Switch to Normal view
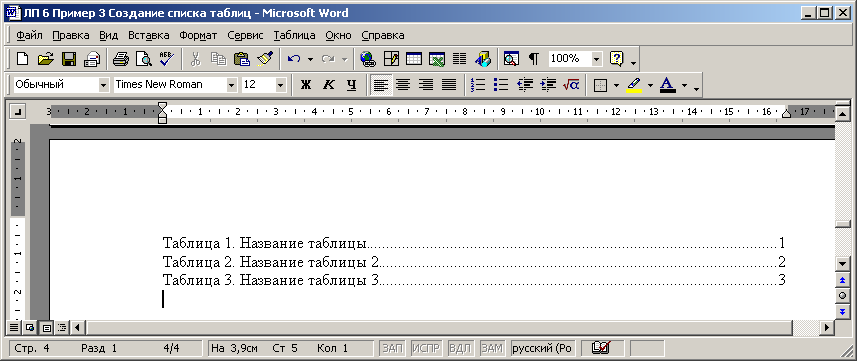Image resolution: width=857 pixels, height=361 pixels. 14,328
